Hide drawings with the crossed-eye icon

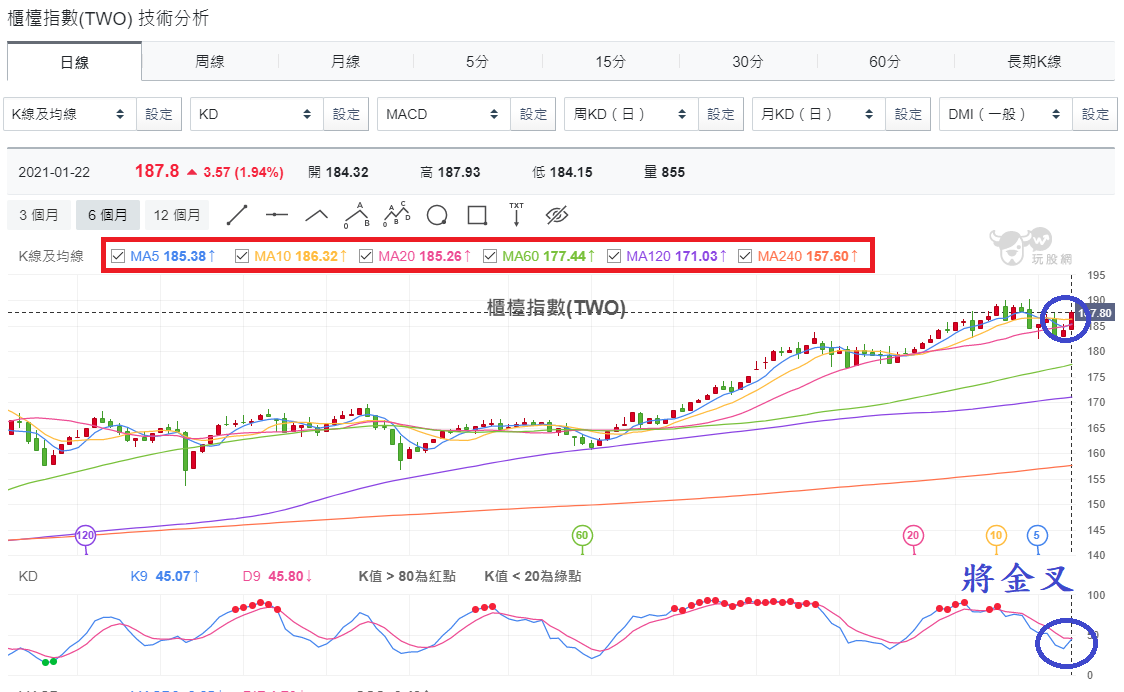[557, 215]
